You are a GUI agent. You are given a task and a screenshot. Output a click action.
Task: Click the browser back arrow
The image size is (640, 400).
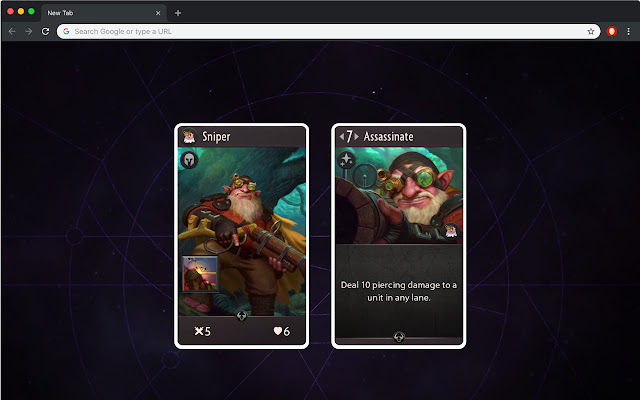point(12,31)
